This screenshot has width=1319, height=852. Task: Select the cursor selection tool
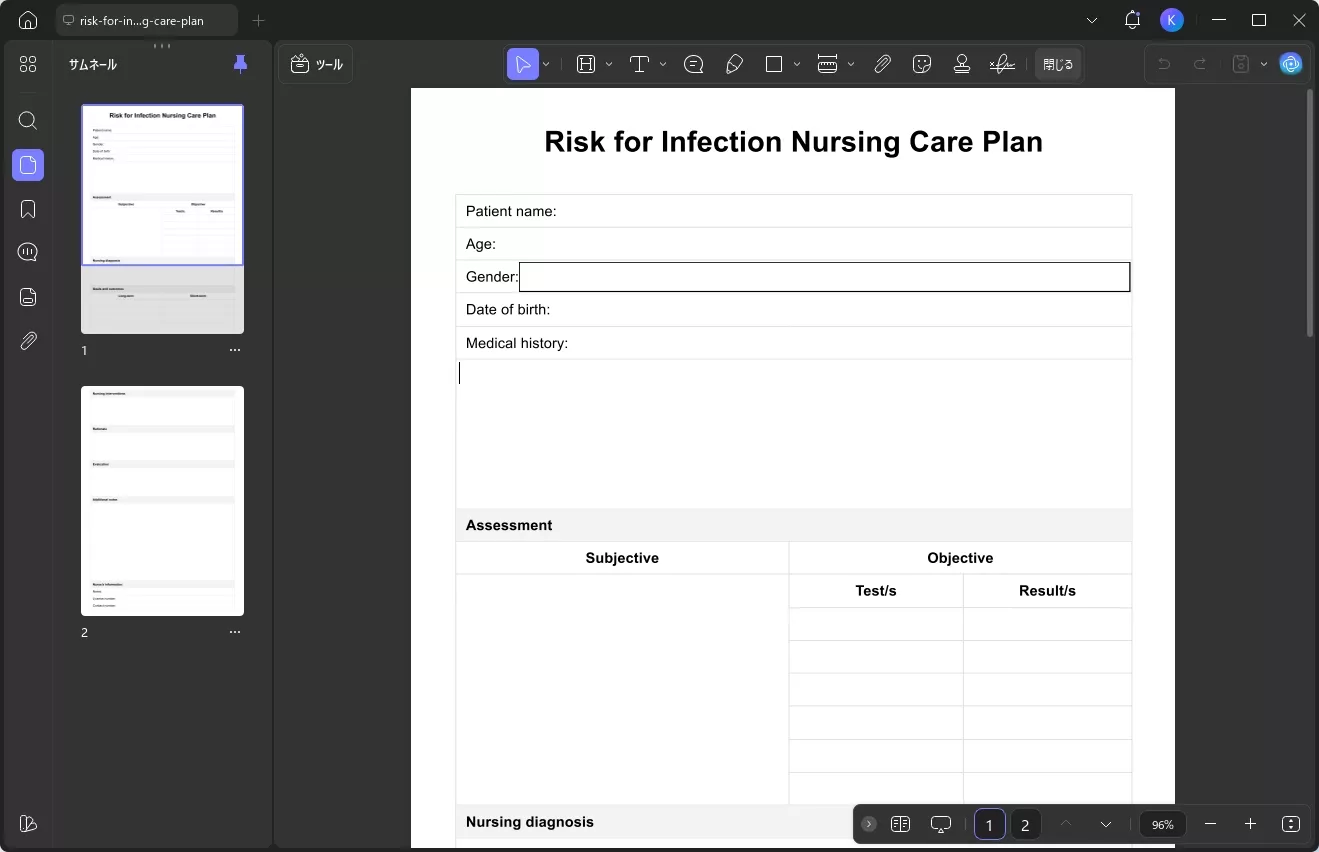coord(522,64)
